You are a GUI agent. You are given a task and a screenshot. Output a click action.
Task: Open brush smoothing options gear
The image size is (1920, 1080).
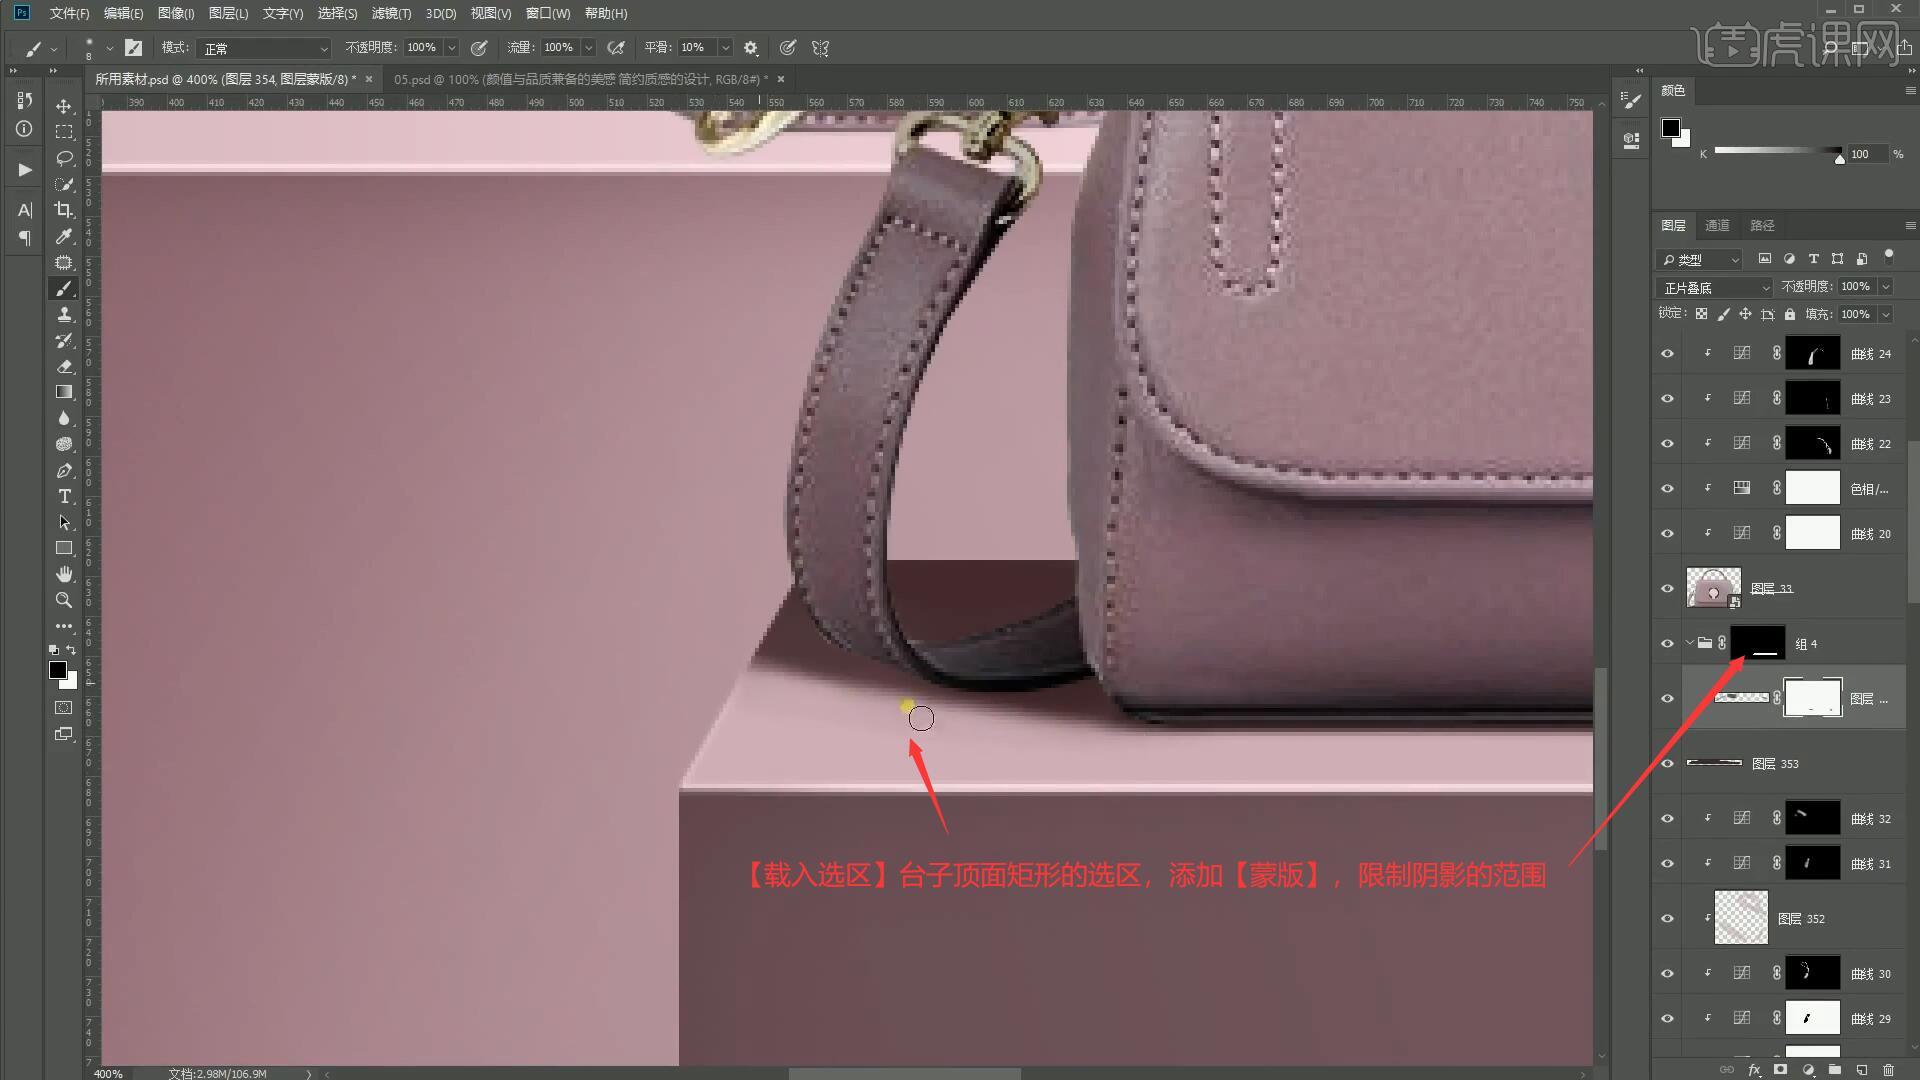(x=751, y=48)
